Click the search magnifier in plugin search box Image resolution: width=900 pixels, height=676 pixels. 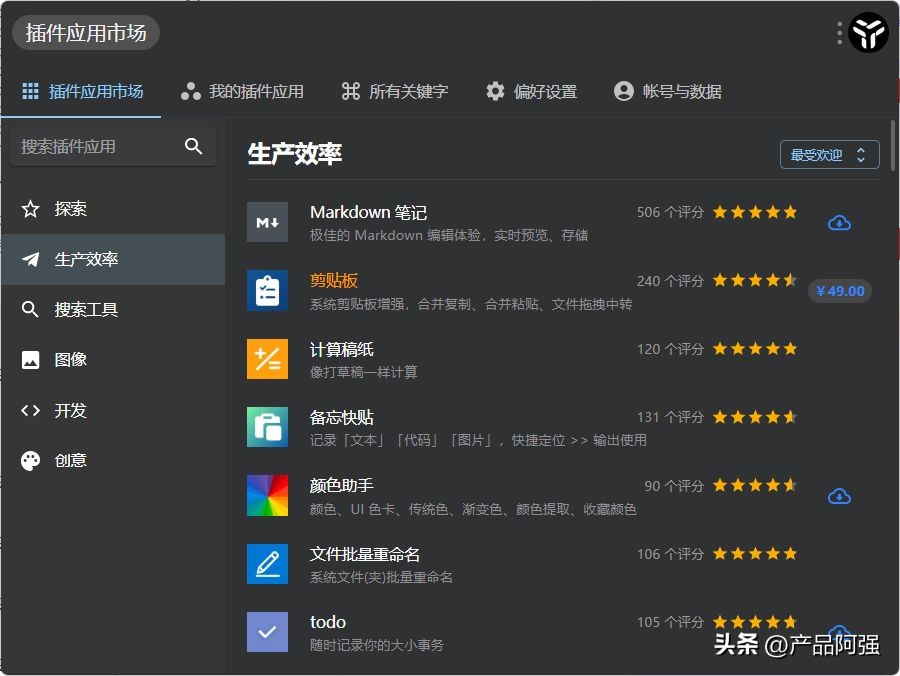(193, 146)
